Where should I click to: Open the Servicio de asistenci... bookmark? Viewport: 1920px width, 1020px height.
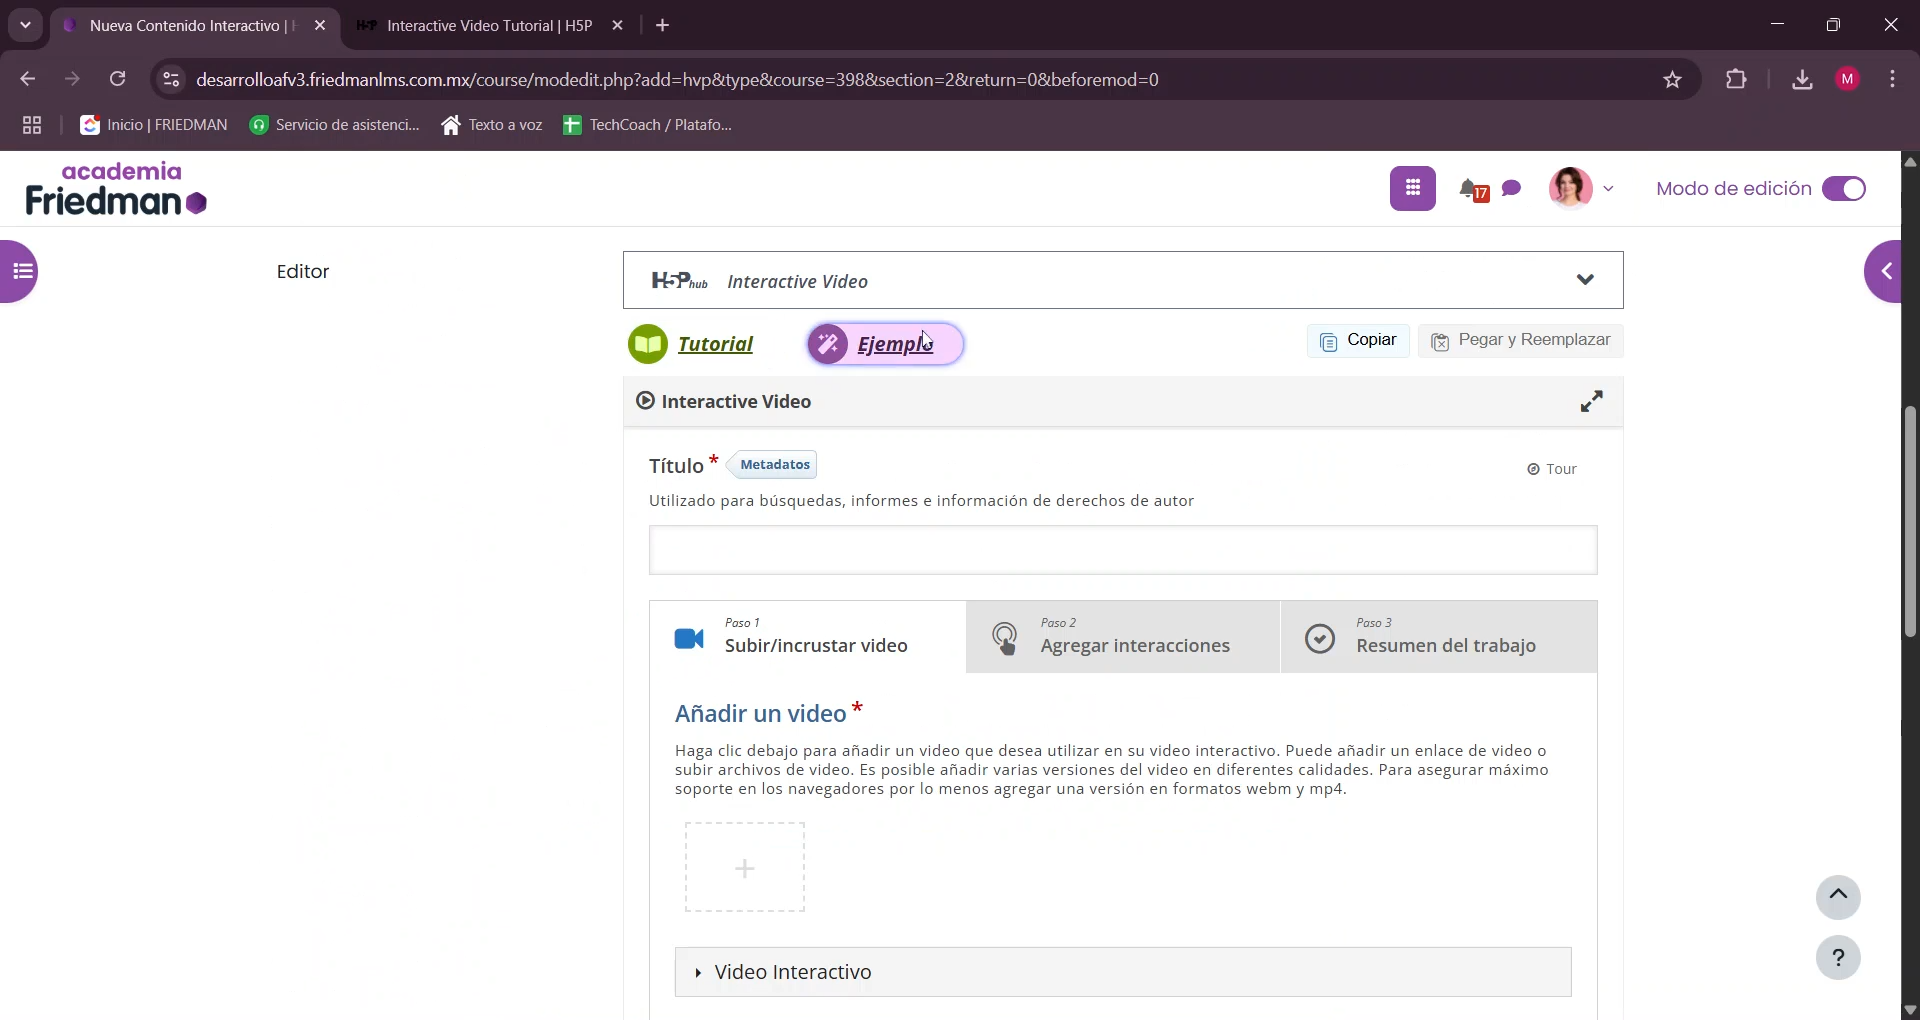335,125
